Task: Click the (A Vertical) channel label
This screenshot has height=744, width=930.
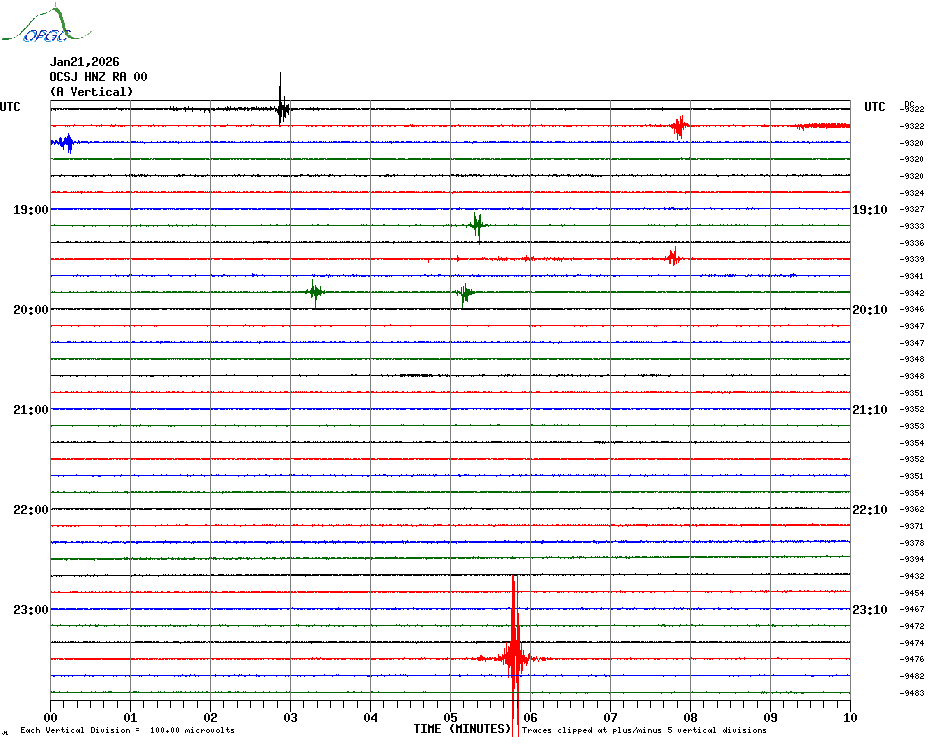Action: (91, 92)
